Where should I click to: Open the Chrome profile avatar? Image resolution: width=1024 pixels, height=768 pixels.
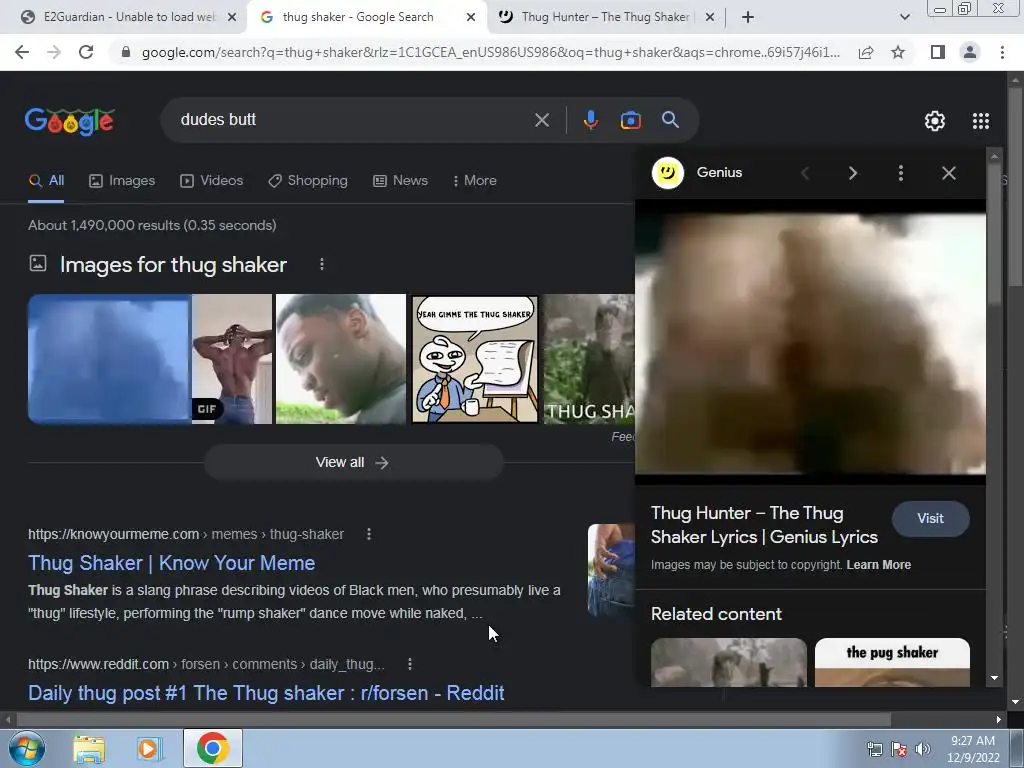970,52
